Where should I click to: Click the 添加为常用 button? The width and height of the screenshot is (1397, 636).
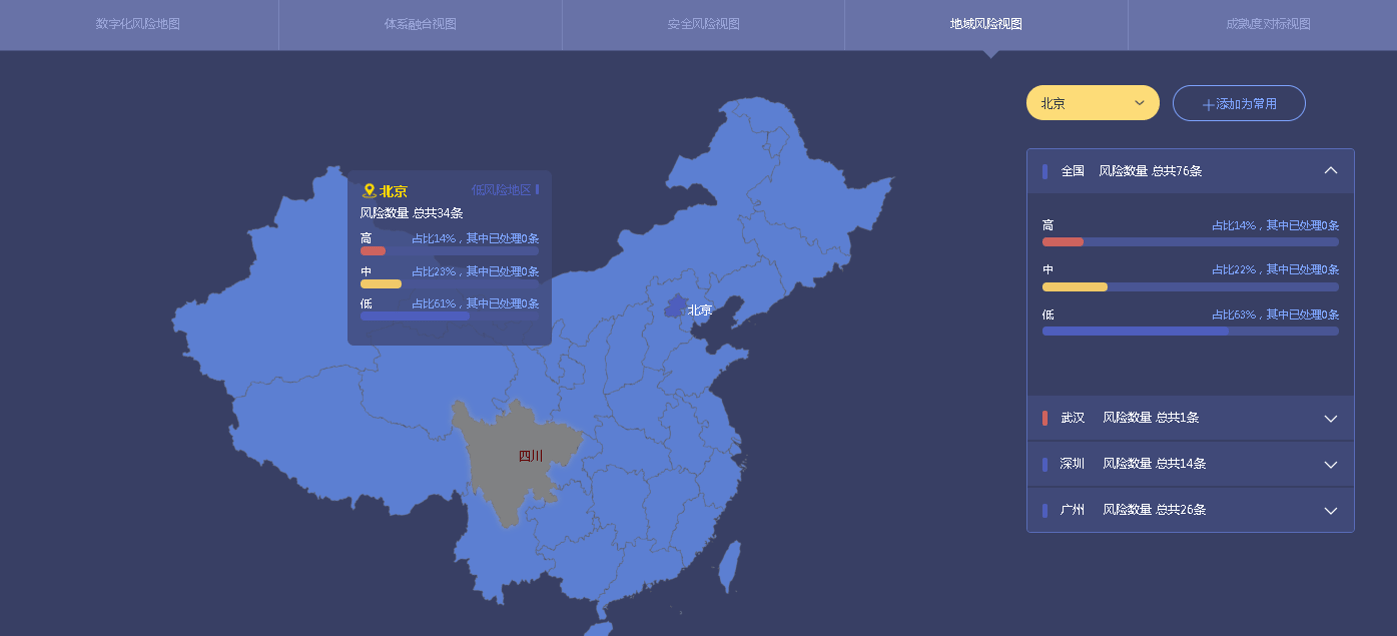pos(1239,103)
